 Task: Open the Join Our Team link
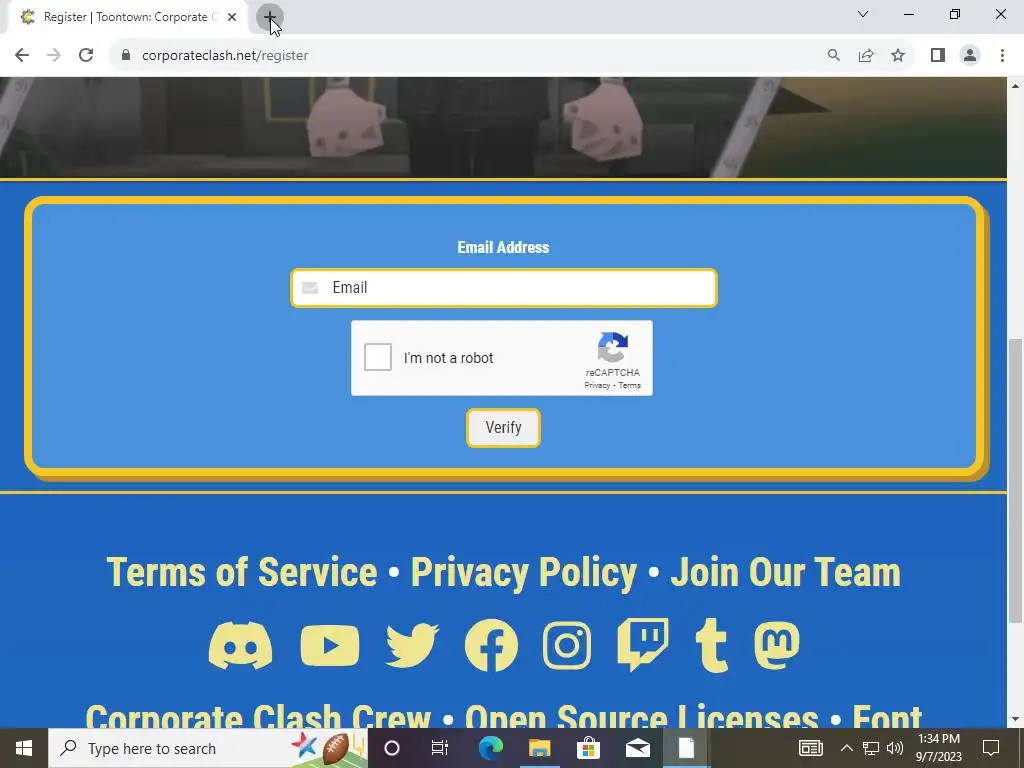coord(785,573)
